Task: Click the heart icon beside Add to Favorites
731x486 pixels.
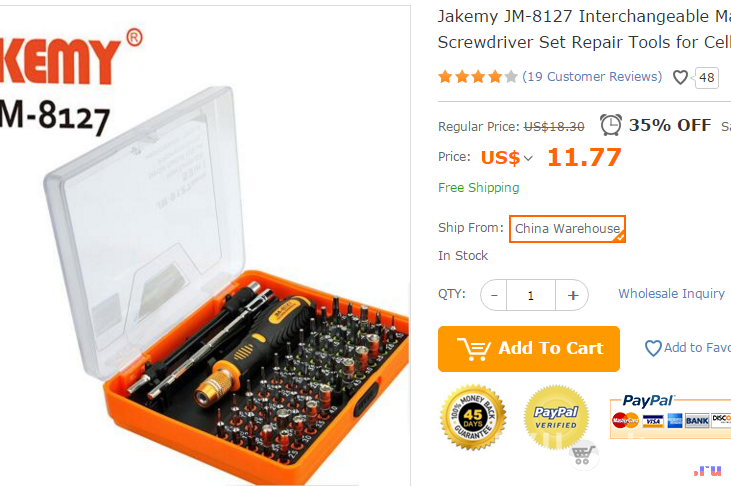Action: (653, 348)
